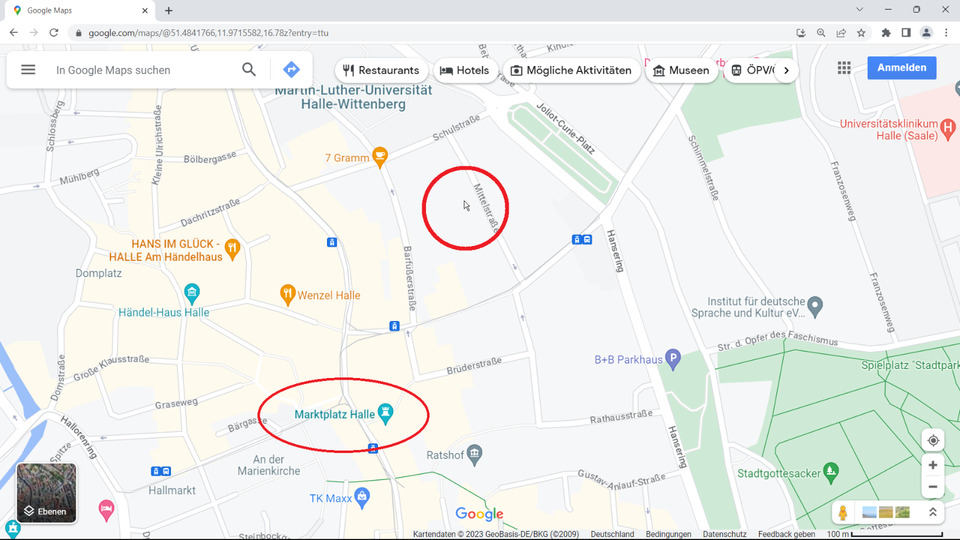Screen dimensions: 960x540
Task: Zoom out with the minus button
Action: pyautogui.click(x=933, y=487)
